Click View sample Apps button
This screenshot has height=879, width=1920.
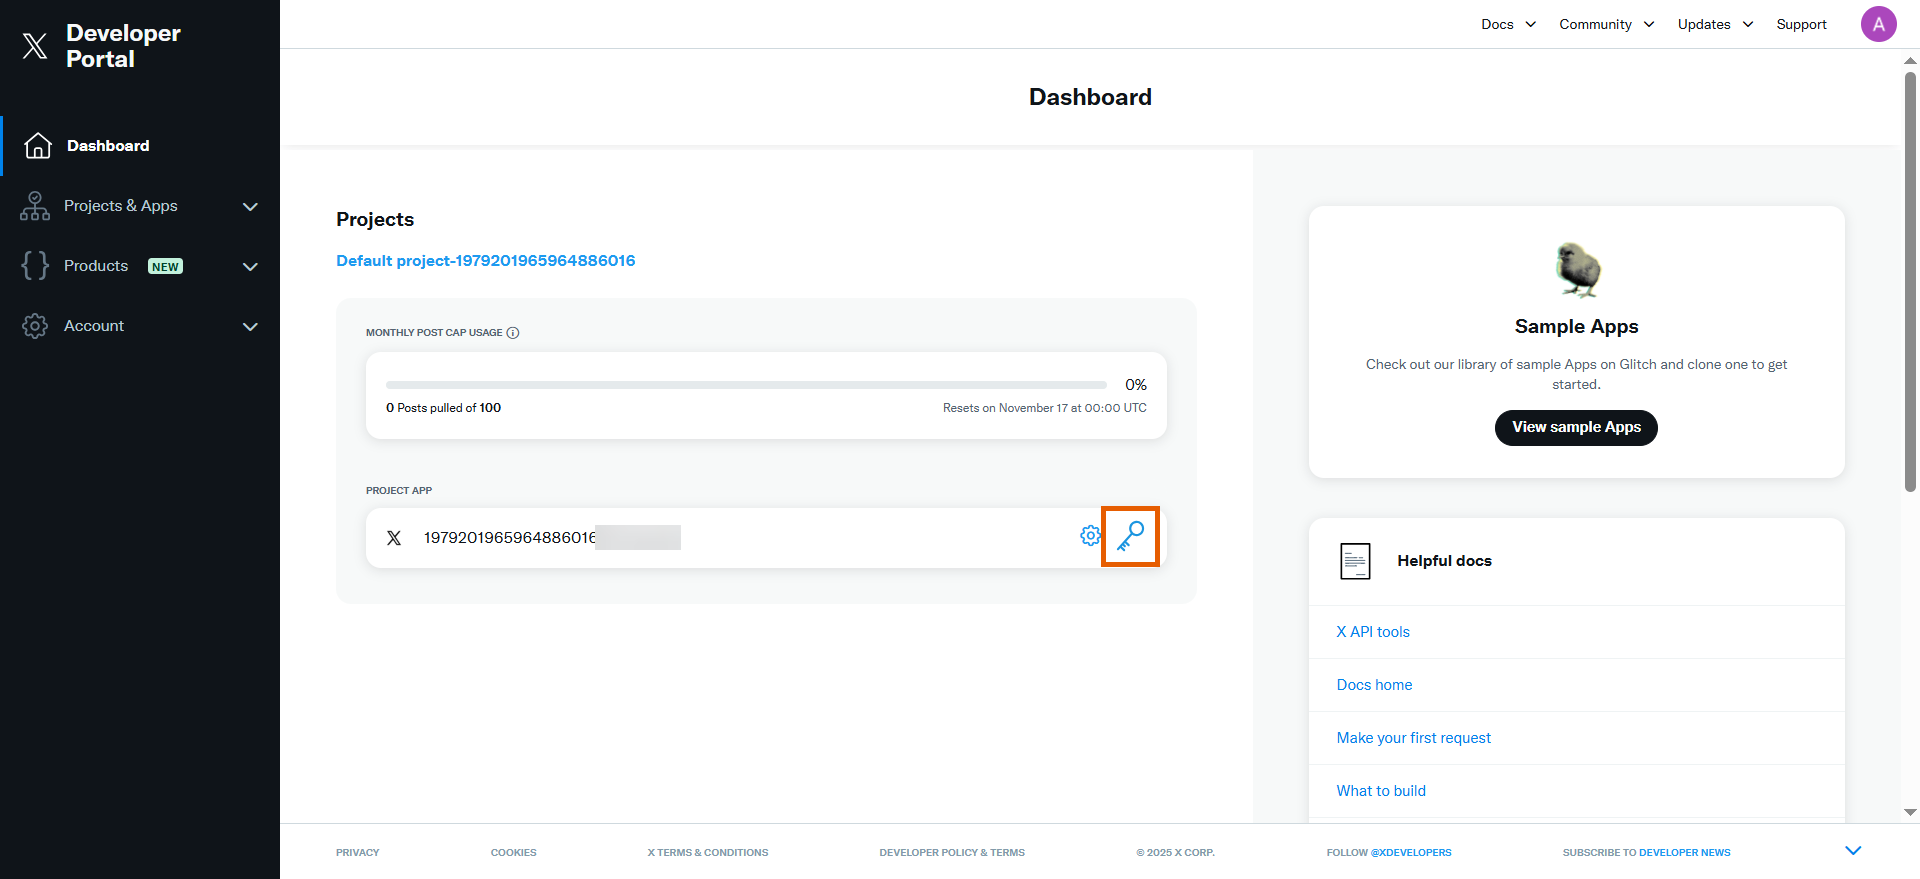click(1576, 427)
